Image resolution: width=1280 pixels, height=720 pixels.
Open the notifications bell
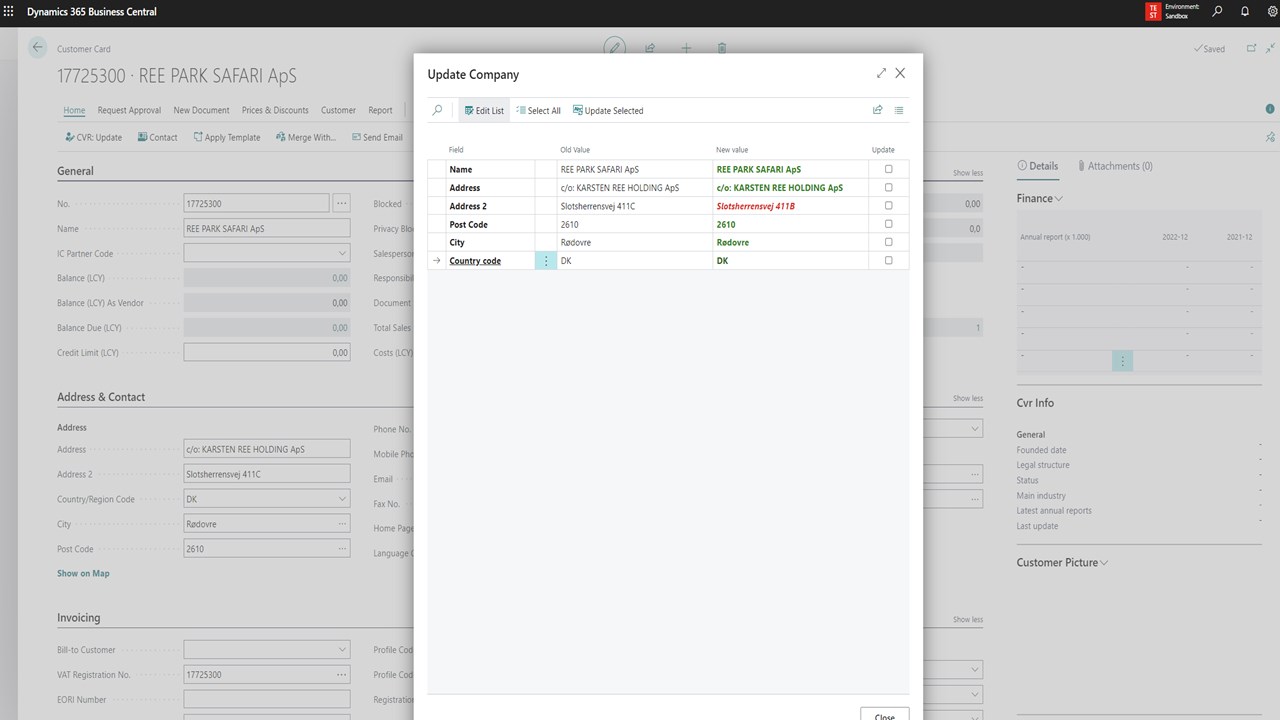[1245, 12]
